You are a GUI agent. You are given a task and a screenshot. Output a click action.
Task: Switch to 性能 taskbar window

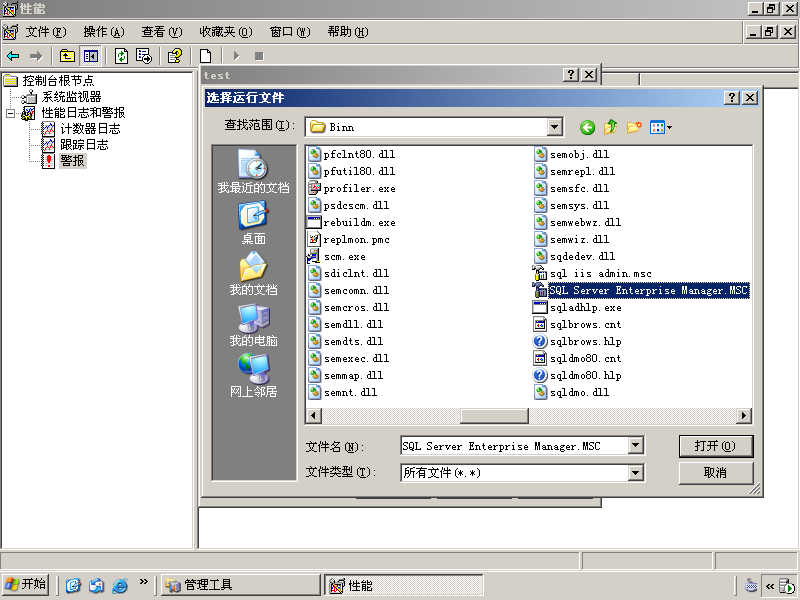click(x=404, y=585)
